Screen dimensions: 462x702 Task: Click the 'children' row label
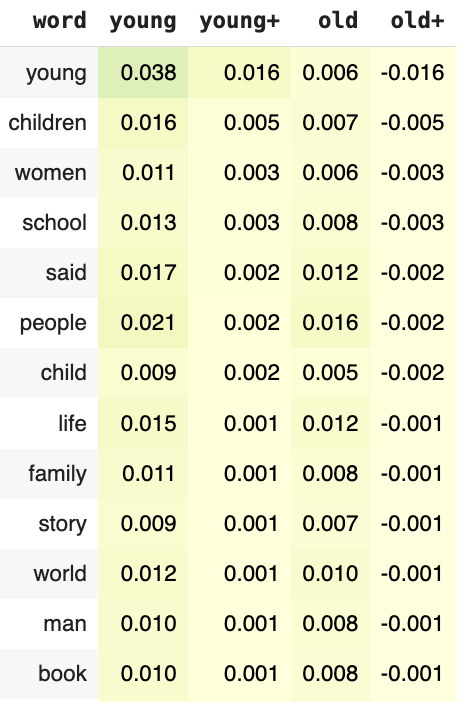[47, 123]
